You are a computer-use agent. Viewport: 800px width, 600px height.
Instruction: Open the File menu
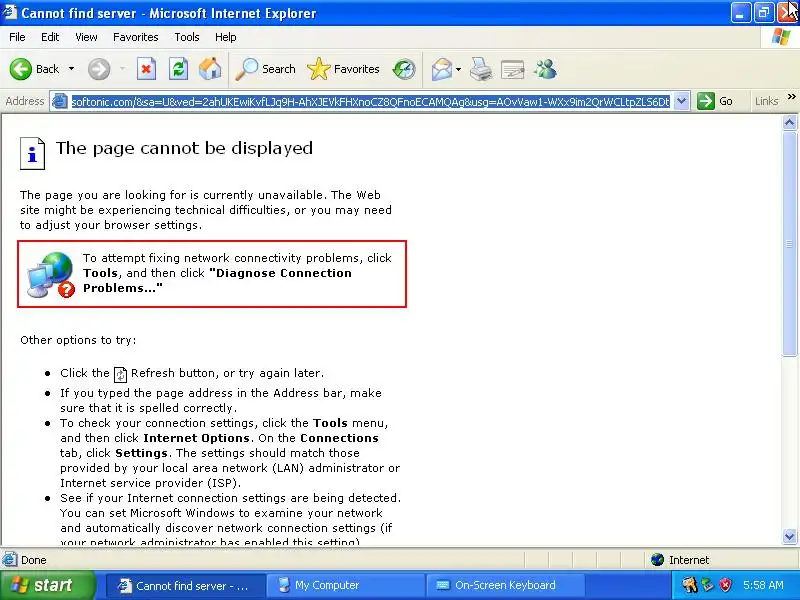tap(17, 37)
